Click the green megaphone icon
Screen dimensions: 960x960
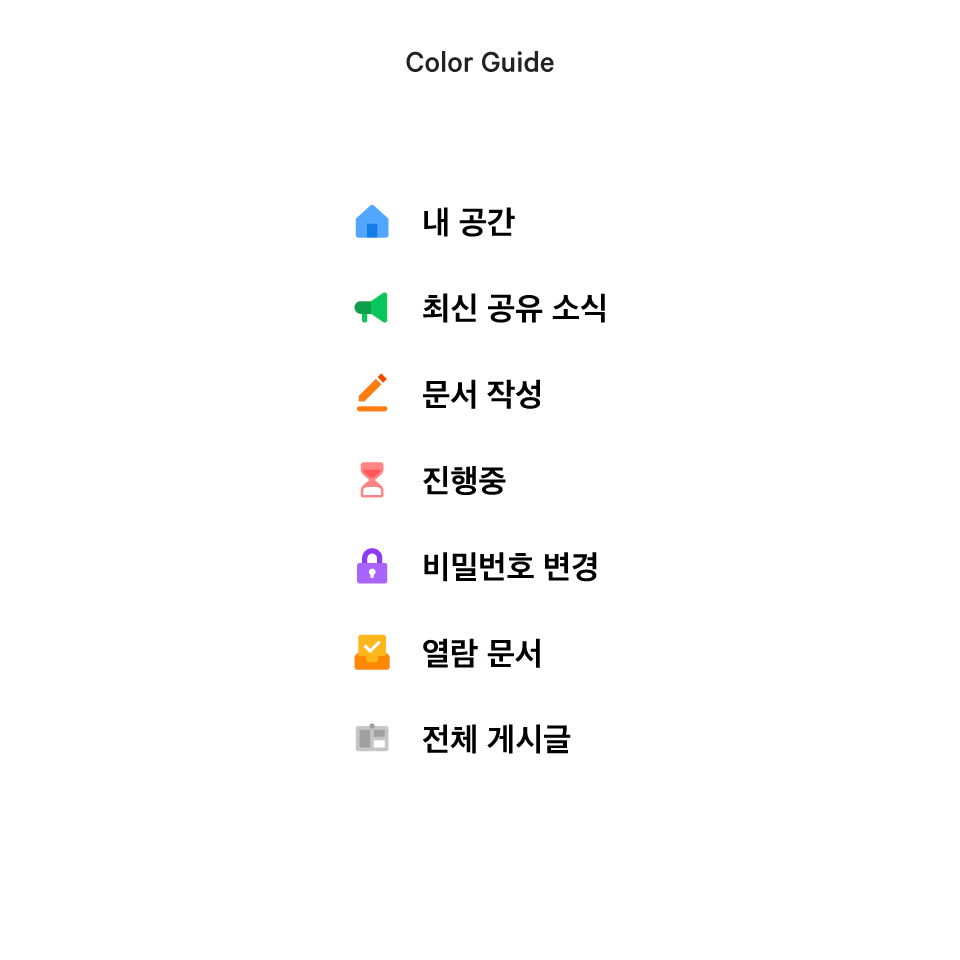click(371, 308)
